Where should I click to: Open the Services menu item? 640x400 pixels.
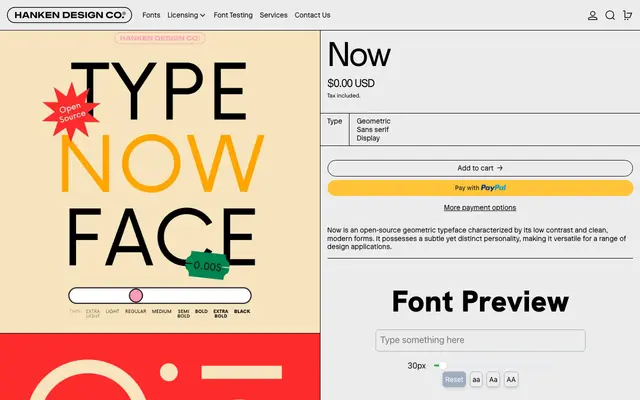(x=273, y=15)
